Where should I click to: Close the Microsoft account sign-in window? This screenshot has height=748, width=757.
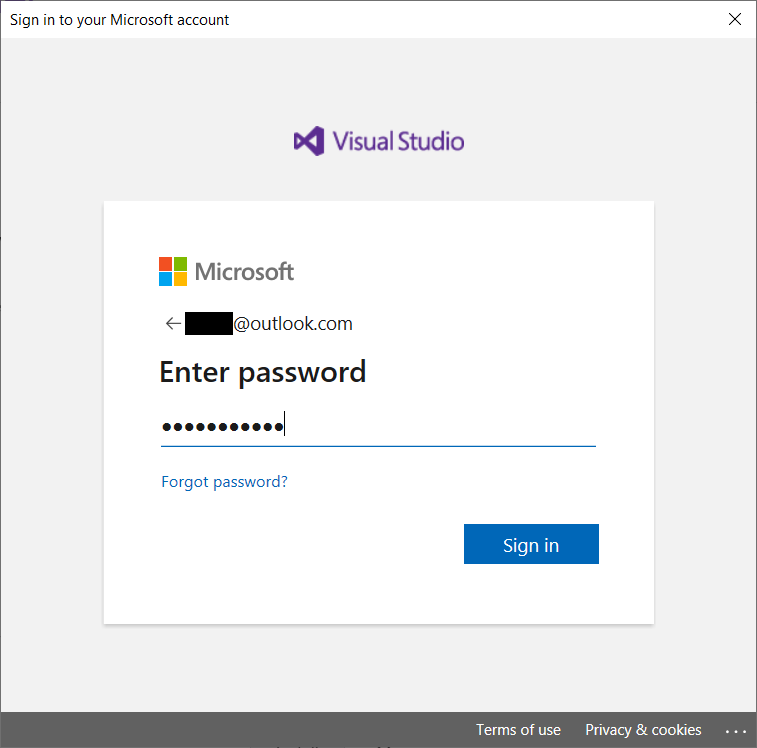pyautogui.click(x=735, y=19)
